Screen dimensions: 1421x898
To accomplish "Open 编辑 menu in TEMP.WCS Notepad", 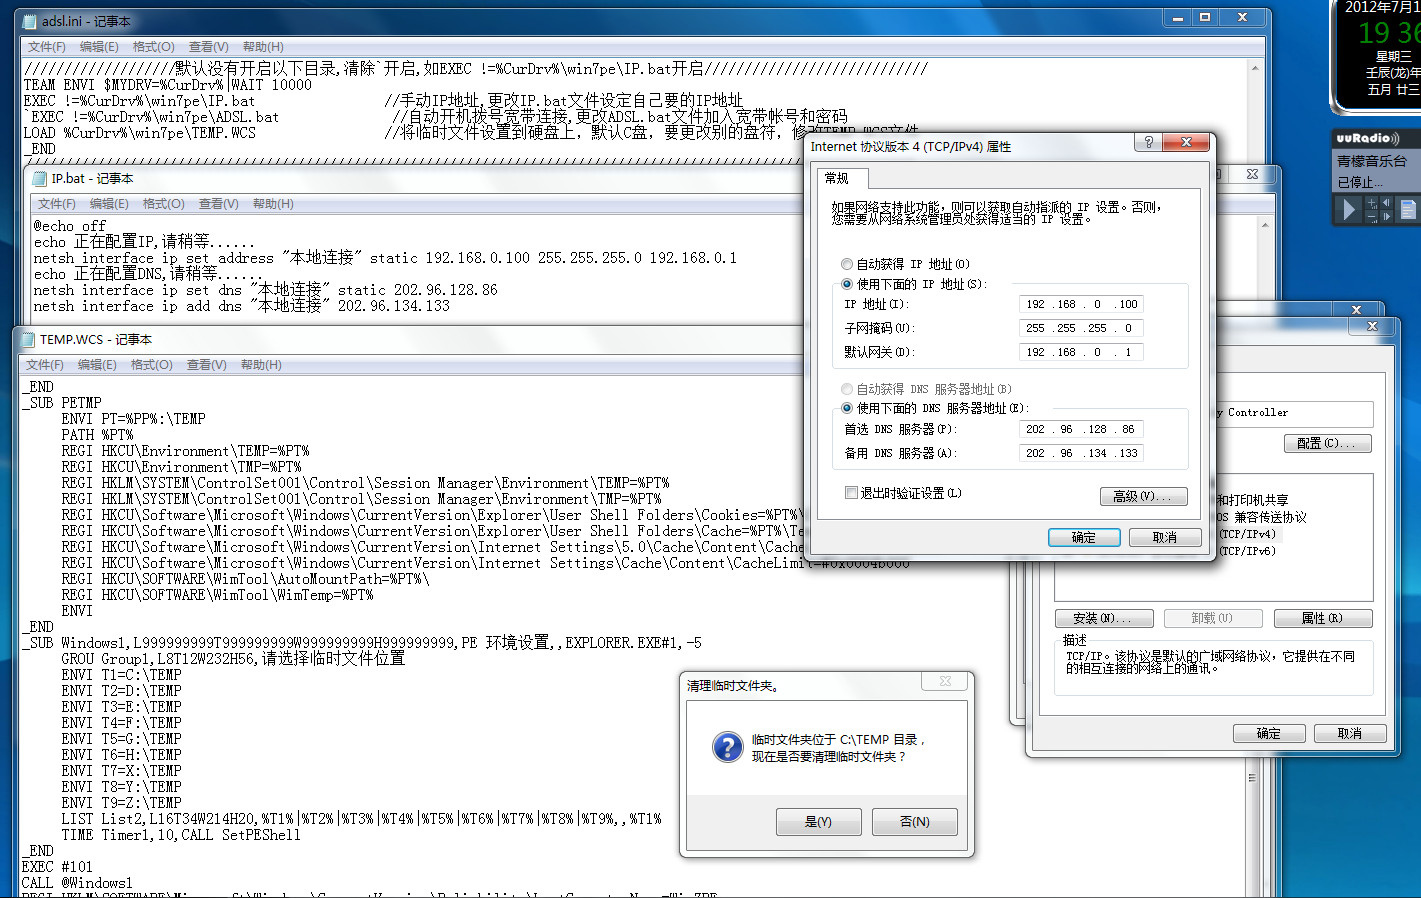I will pos(97,365).
